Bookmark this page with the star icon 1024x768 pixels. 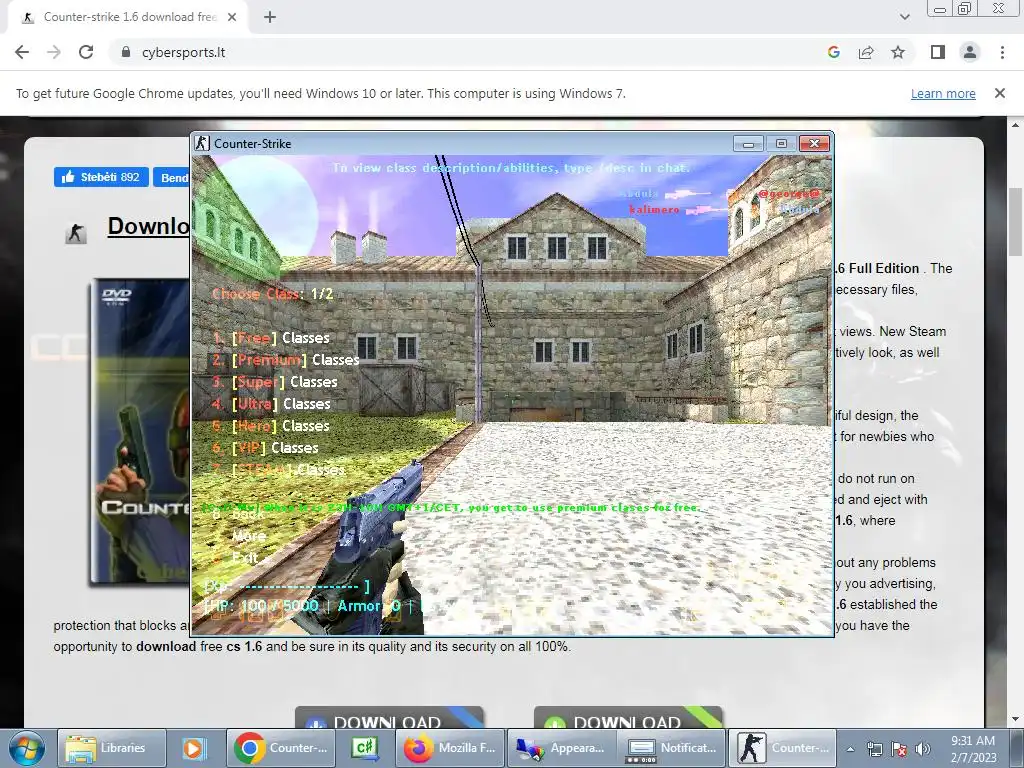pyautogui.click(x=898, y=52)
